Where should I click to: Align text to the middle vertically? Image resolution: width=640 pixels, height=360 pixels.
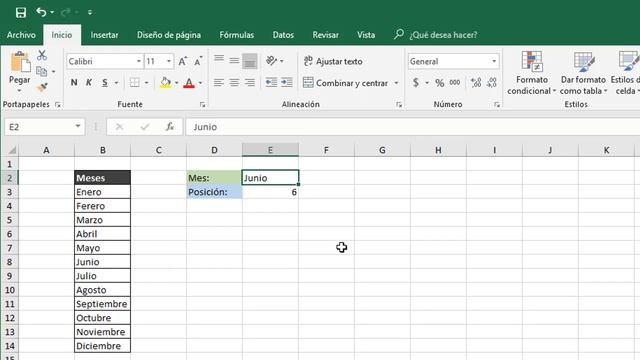[234, 61]
